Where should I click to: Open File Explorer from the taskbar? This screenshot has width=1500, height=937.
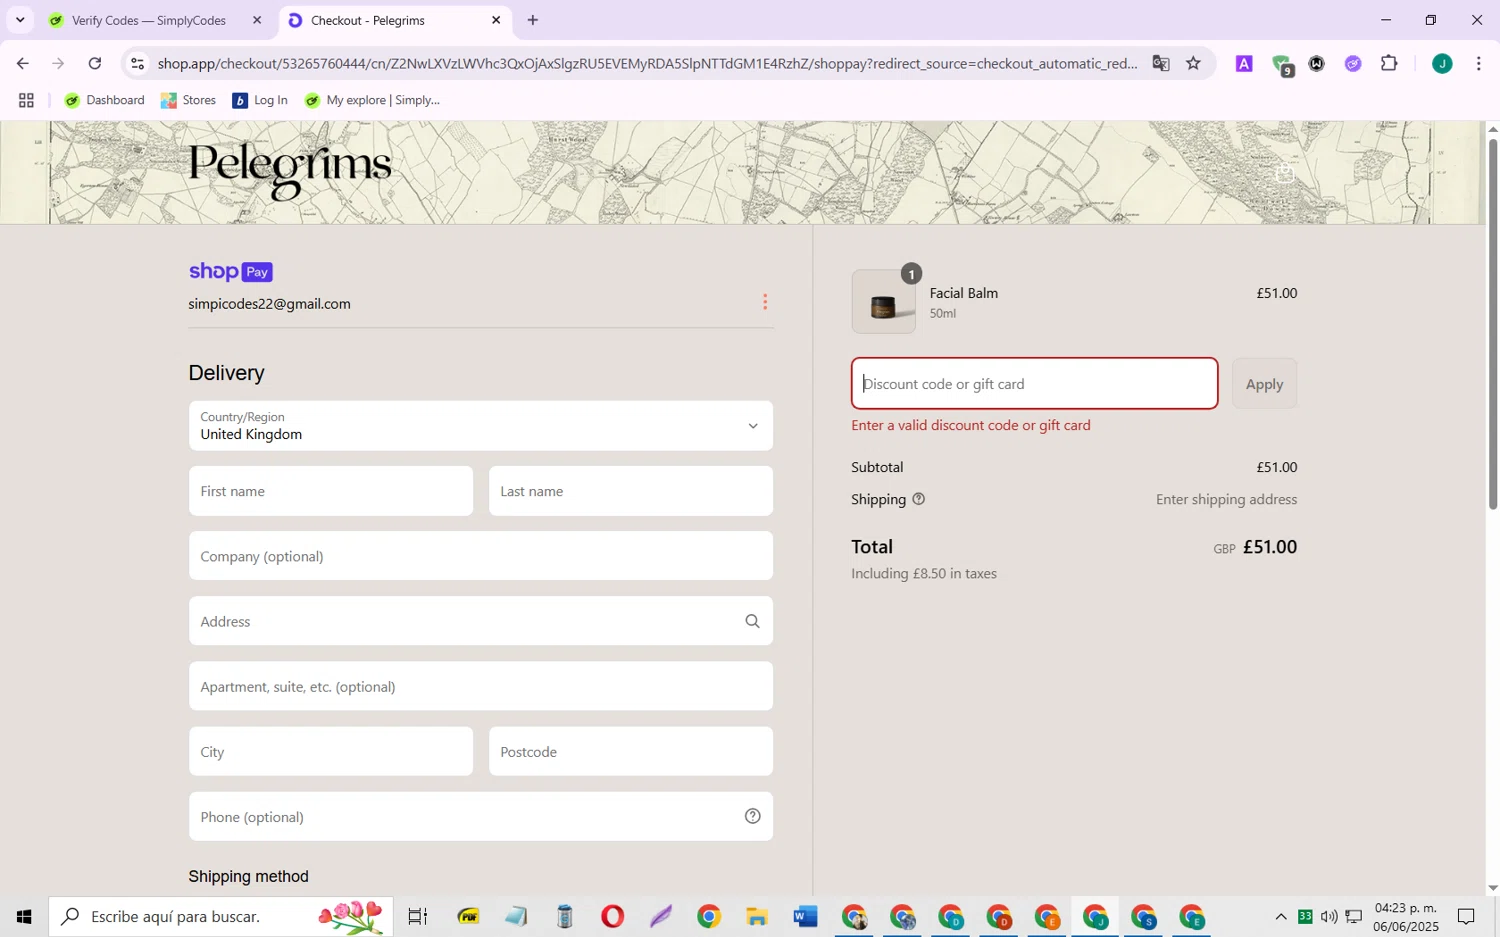pos(757,916)
